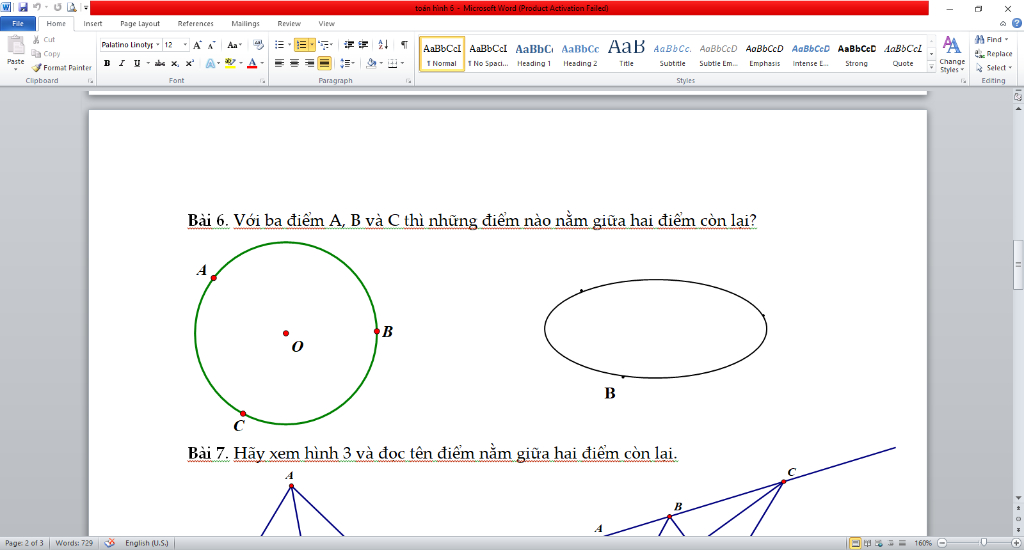Open Microsoft Word Help question mark
Image resolution: width=1024 pixels, height=550 pixels.
[1016, 24]
